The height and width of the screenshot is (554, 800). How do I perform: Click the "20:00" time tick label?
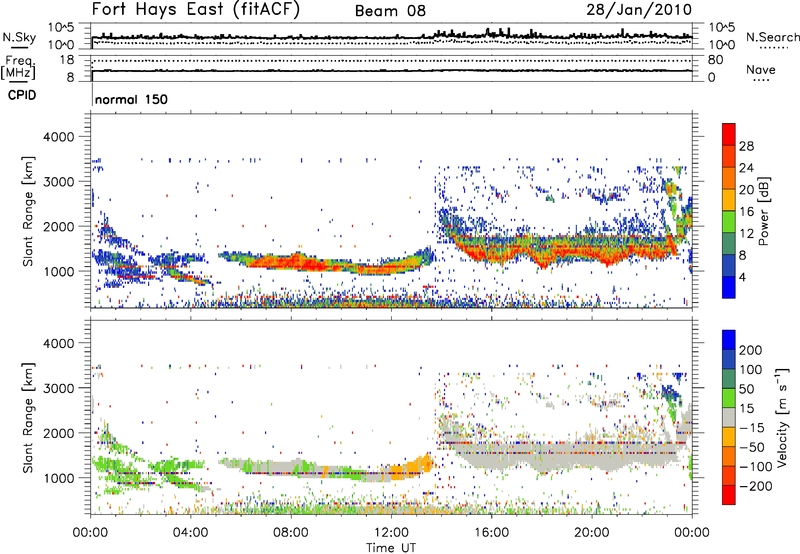(x=591, y=533)
